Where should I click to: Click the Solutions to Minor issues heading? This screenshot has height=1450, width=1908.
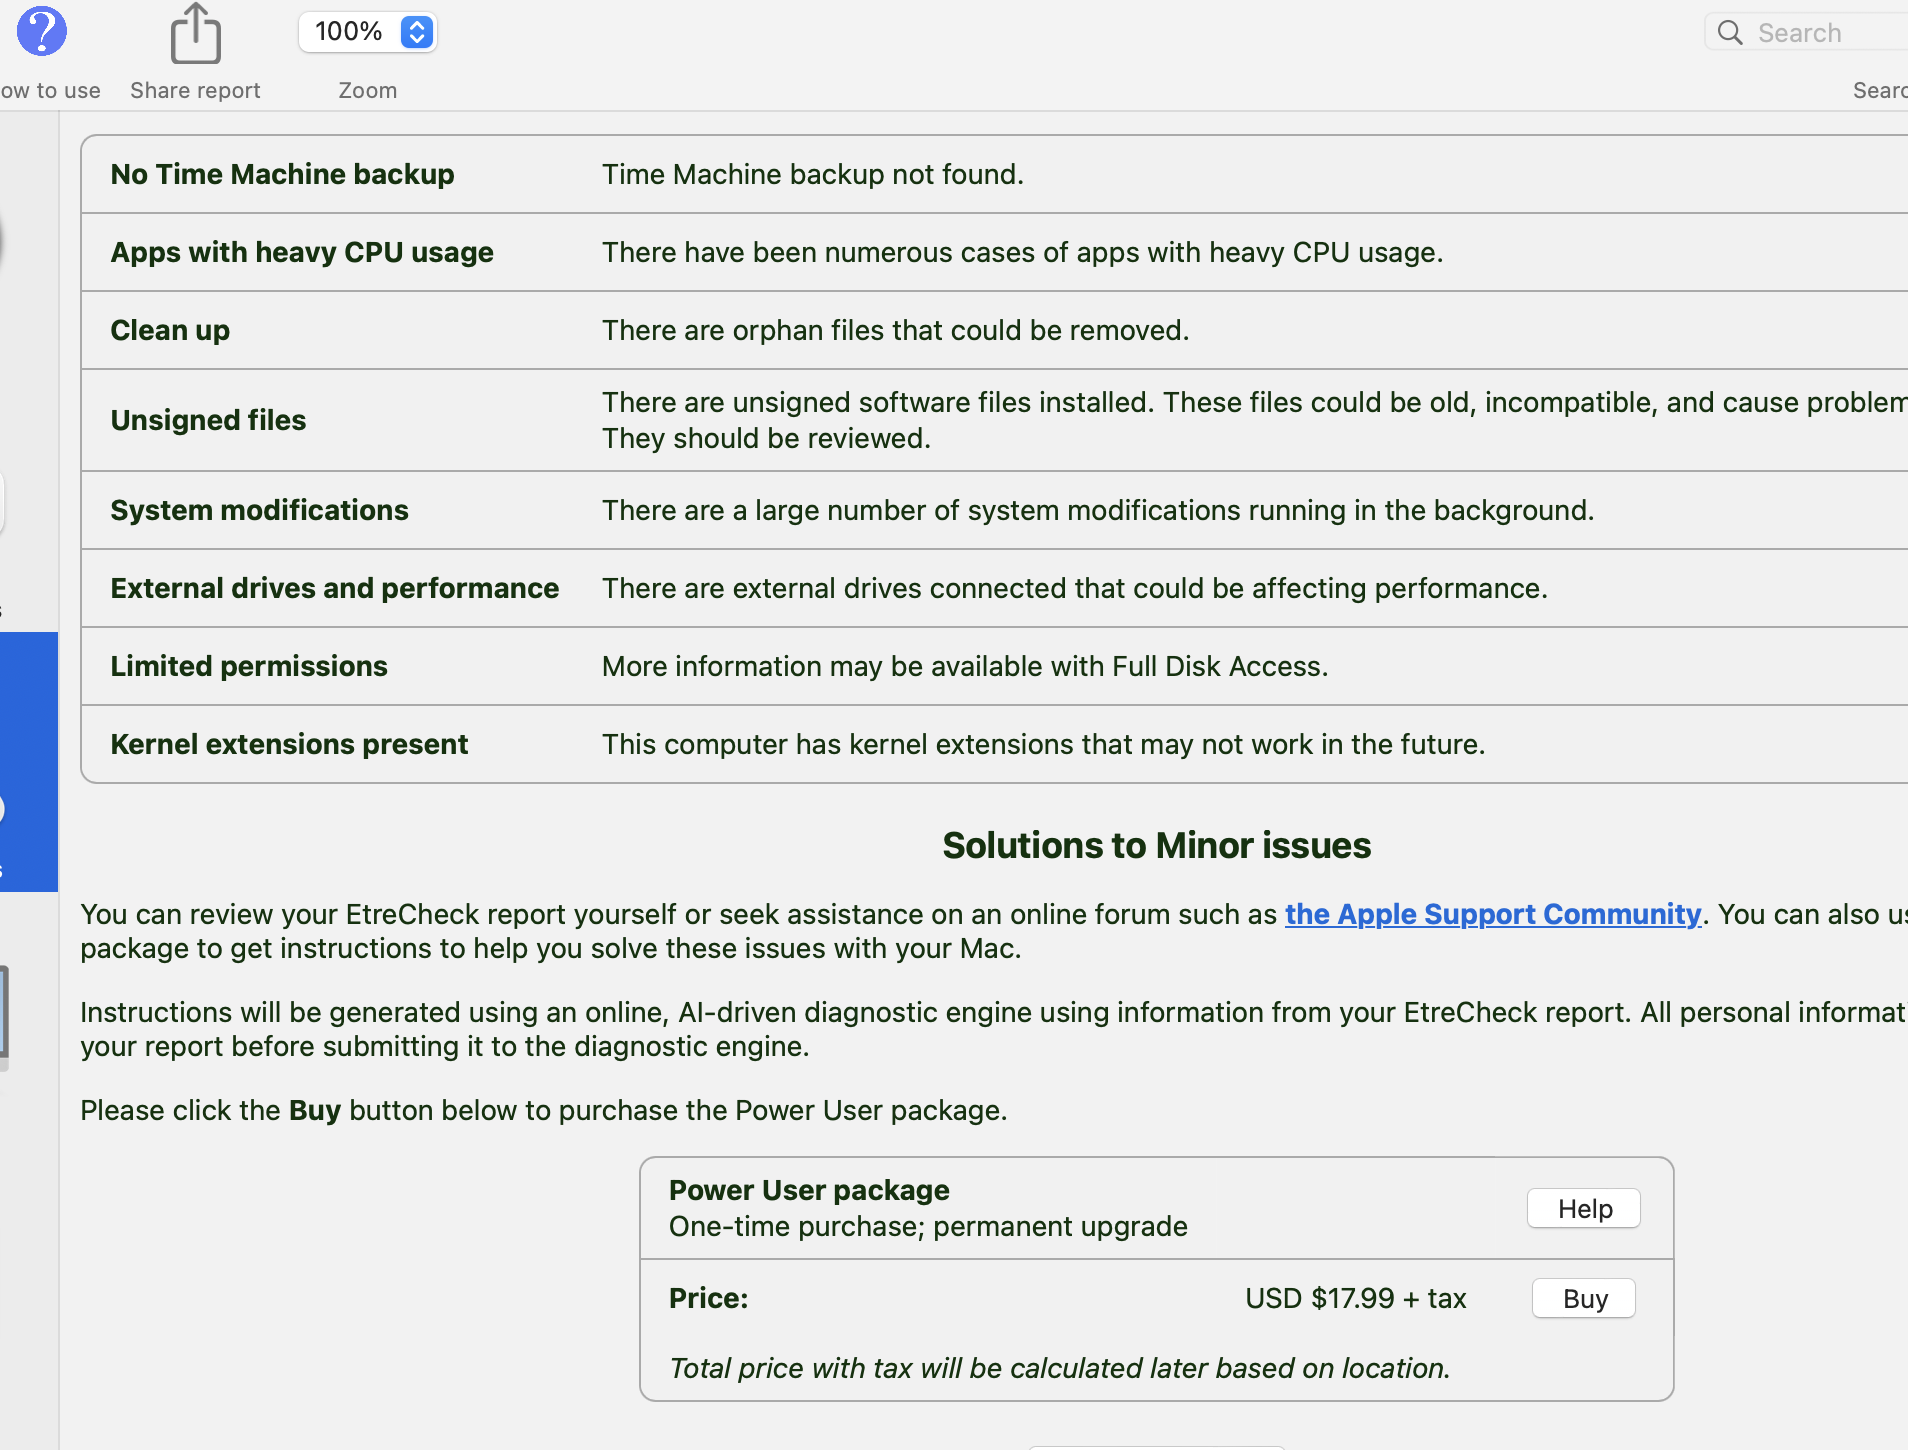point(1156,845)
